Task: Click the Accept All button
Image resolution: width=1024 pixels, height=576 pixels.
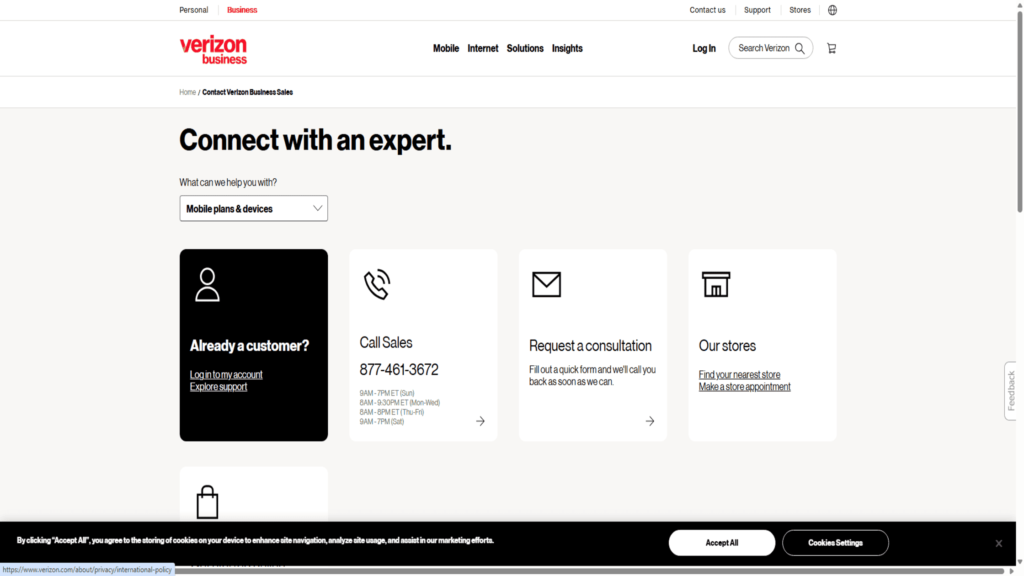Action: (721, 542)
